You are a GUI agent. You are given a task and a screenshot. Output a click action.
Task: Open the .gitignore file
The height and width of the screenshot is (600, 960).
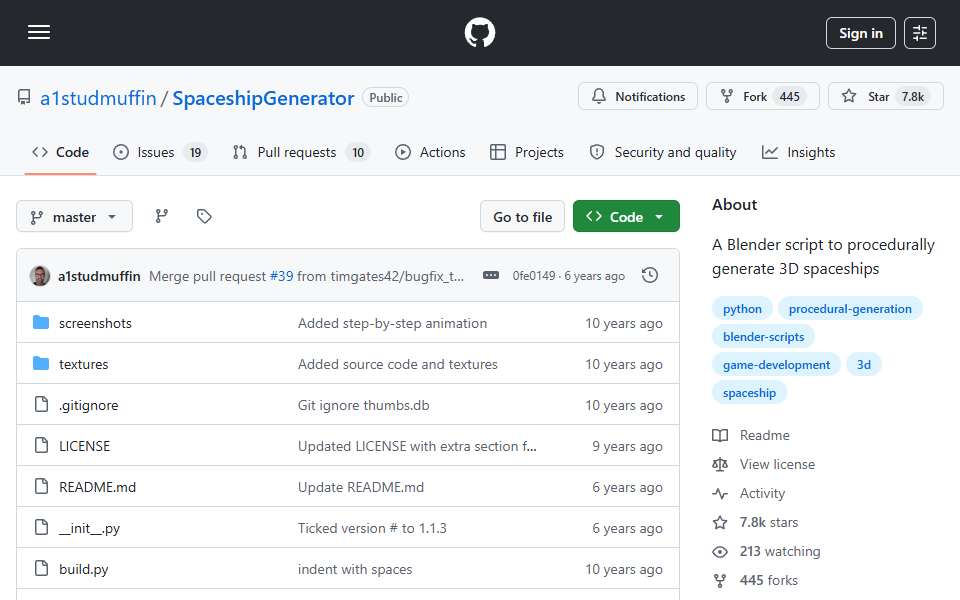point(88,405)
